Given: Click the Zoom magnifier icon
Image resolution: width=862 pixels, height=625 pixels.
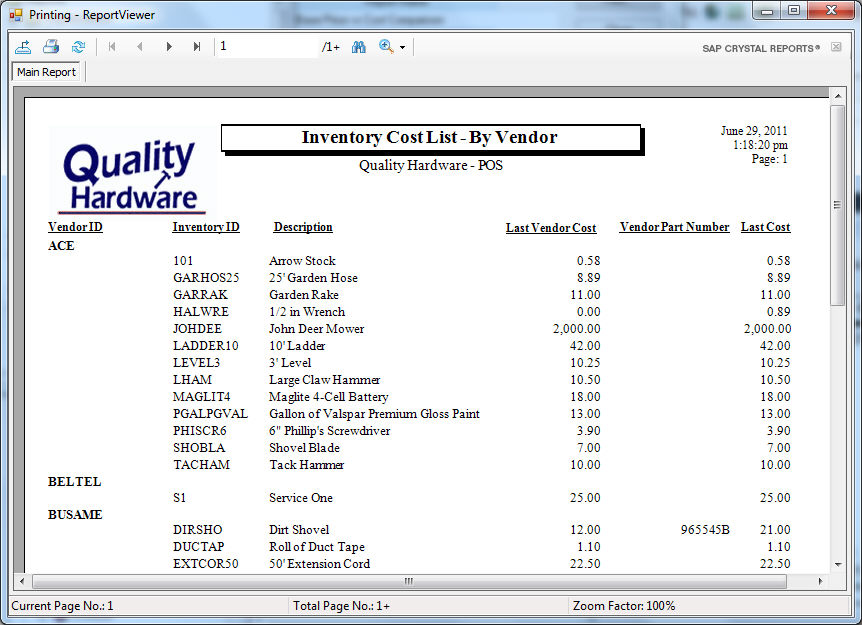Looking at the screenshot, I should click(x=386, y=47).
